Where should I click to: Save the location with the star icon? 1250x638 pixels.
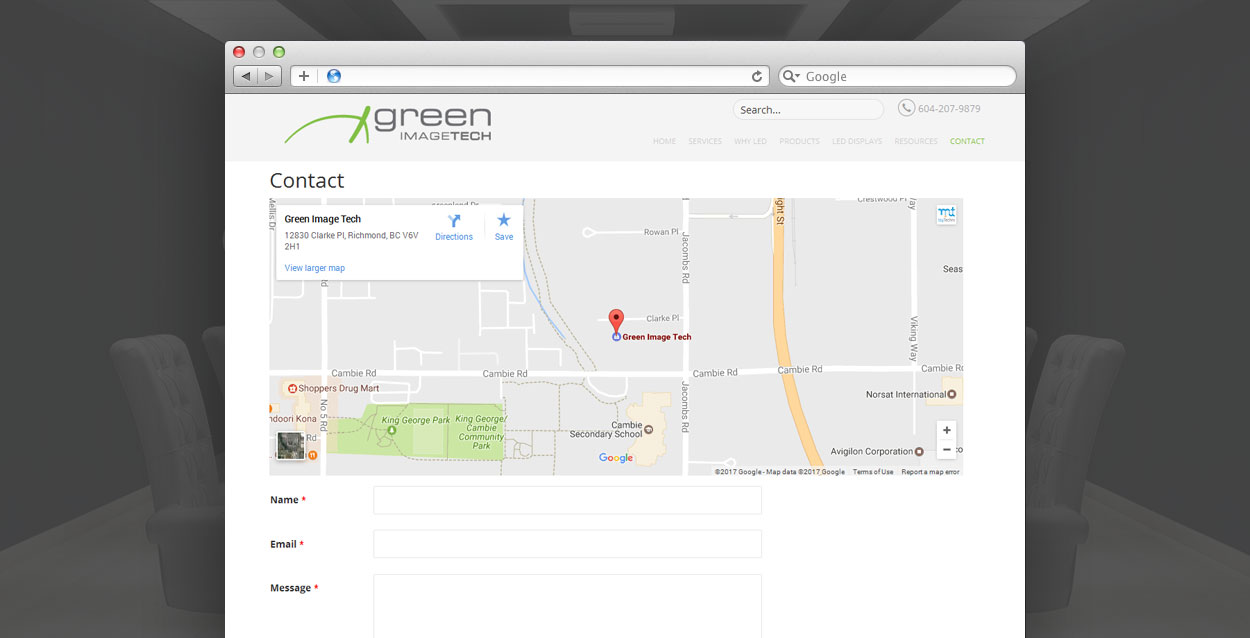pos(504,221)
